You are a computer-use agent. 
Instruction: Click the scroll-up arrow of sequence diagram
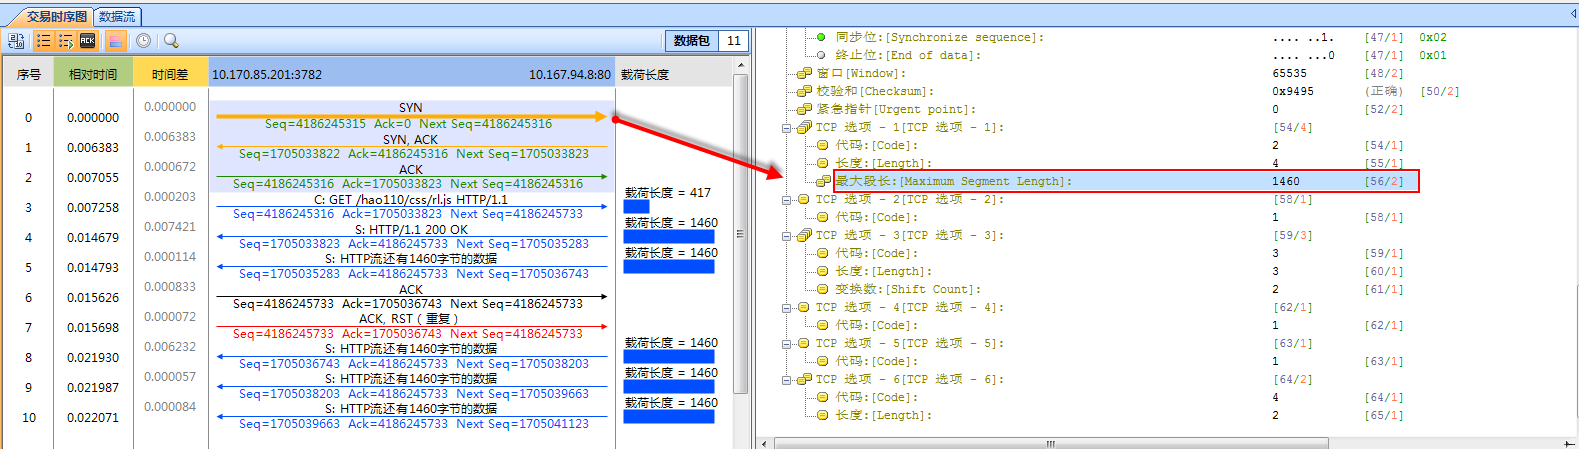[741, 66]
